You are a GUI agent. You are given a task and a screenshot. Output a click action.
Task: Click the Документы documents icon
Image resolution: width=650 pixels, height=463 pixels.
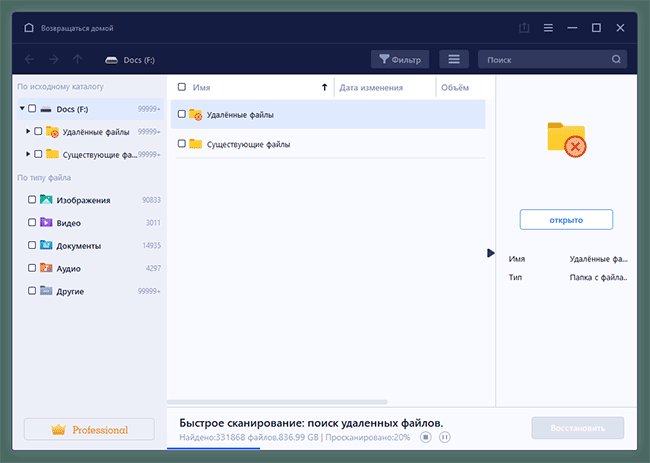pos(46,245)
